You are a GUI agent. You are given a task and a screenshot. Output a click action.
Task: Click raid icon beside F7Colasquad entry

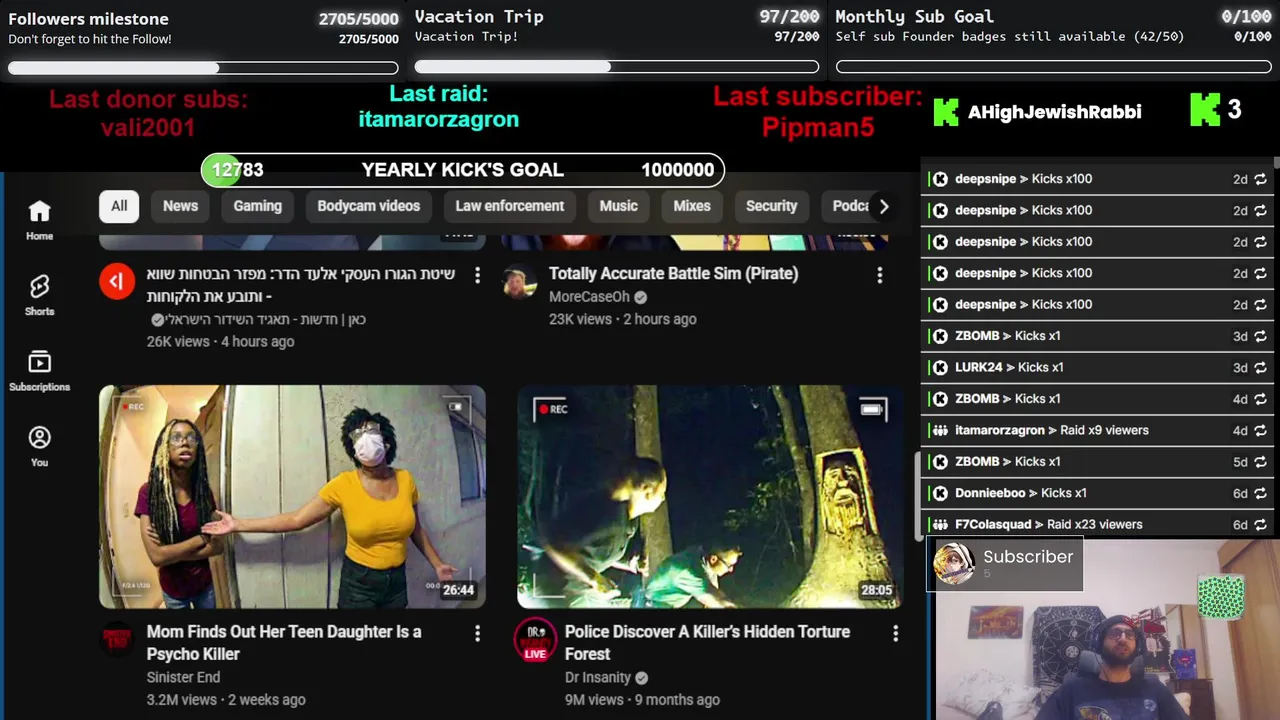tap(940, 524)
